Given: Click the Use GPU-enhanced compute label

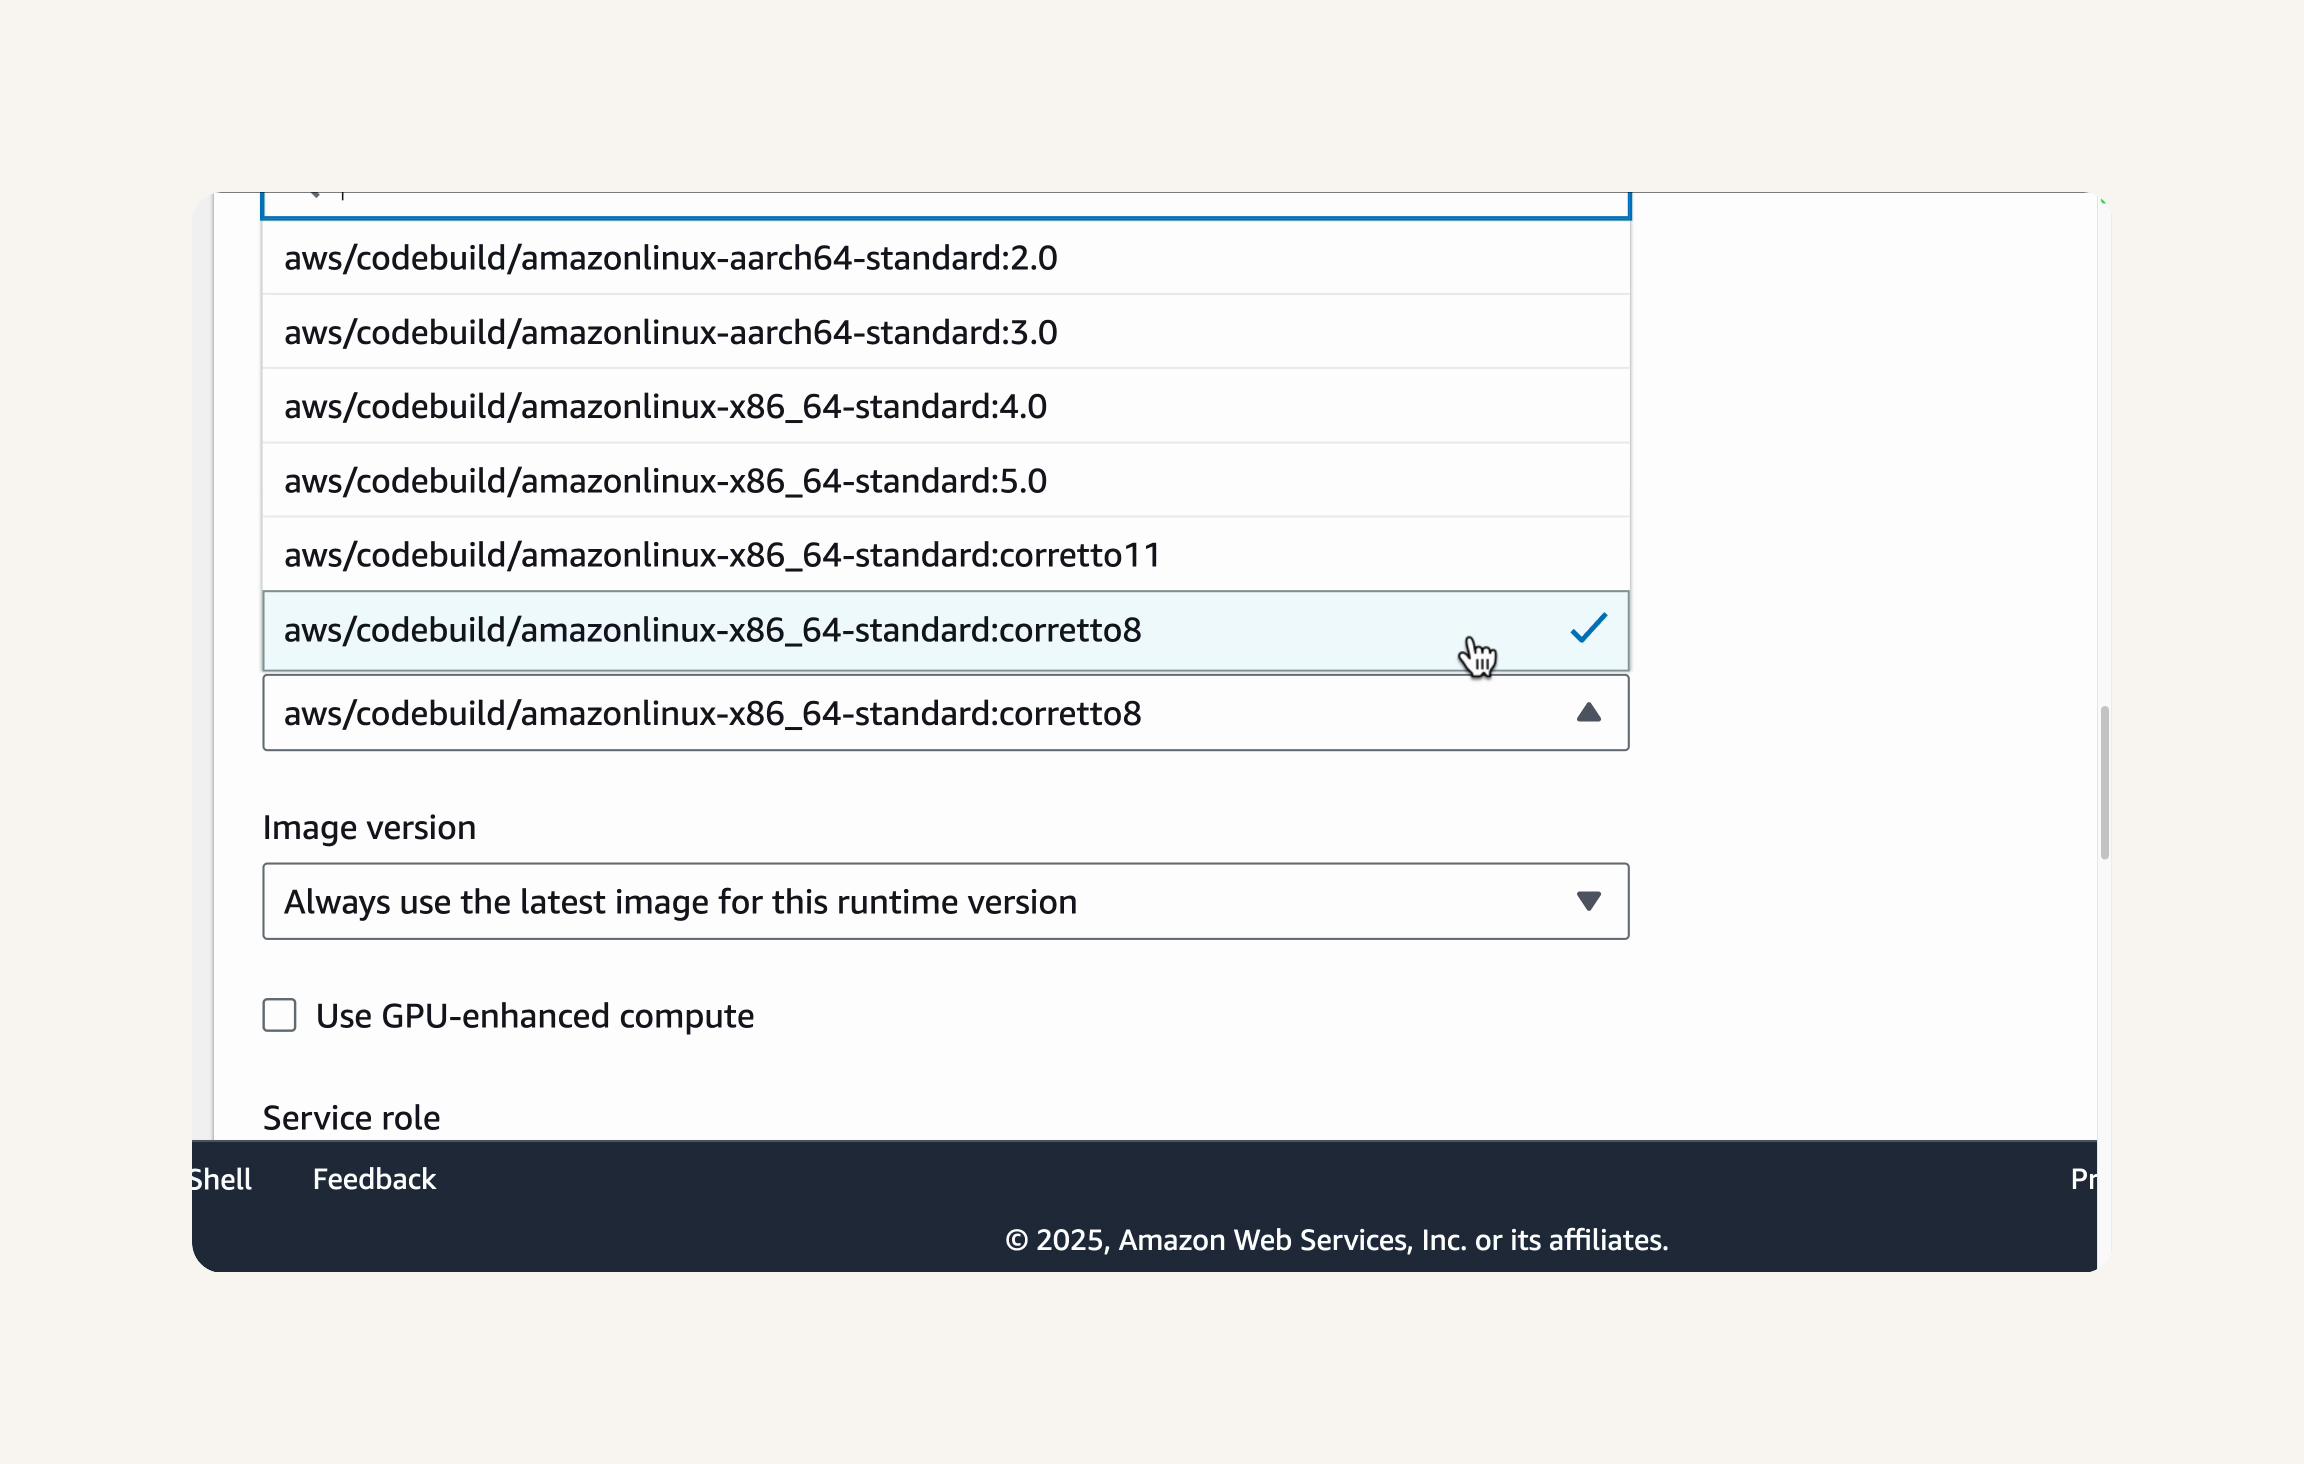Looking at the screenshot, I should point(535,1016).
